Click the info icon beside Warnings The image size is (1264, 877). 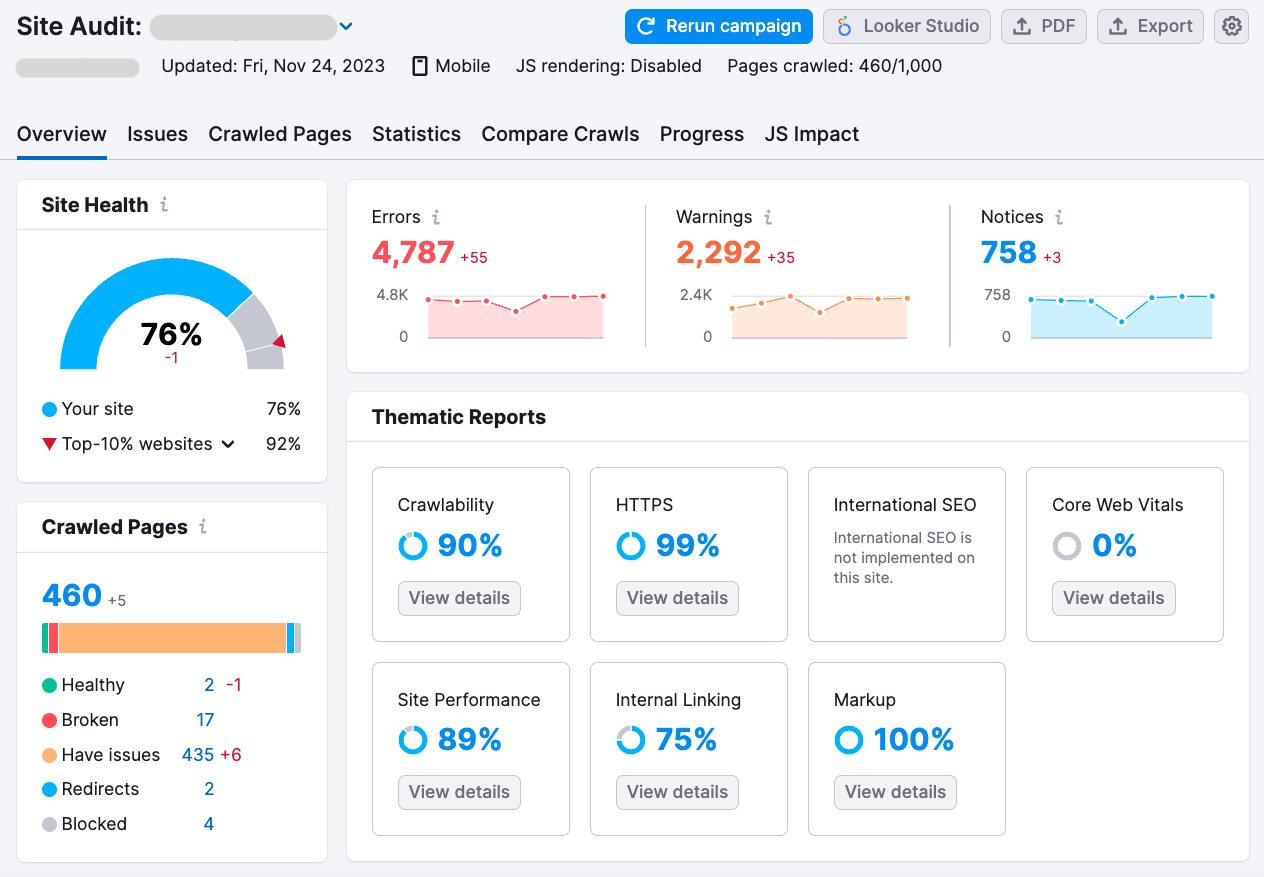[767, 217]
